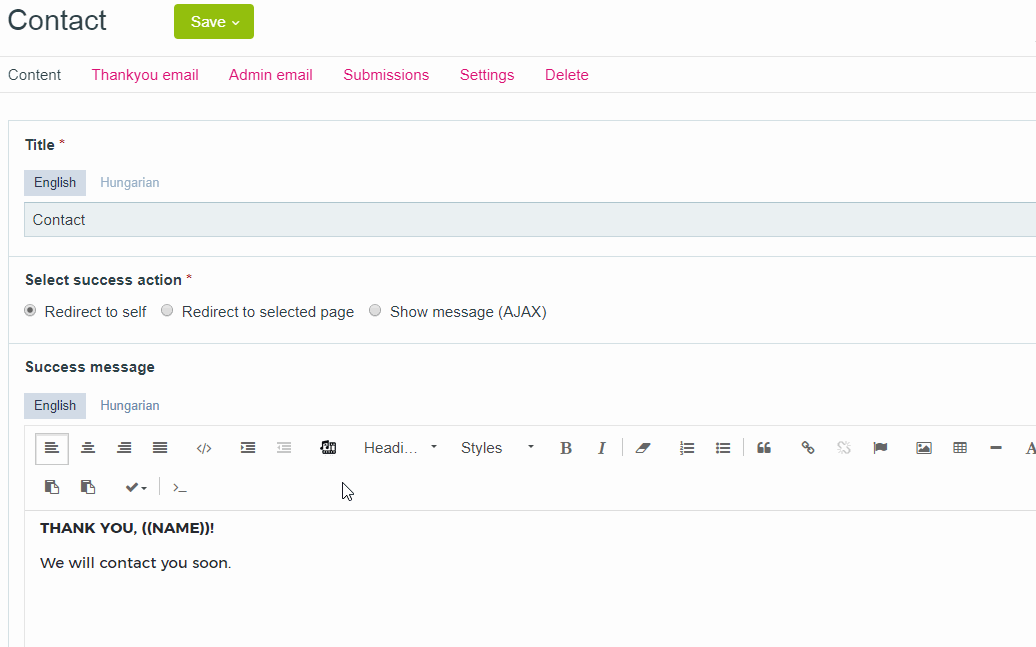Insert an image into the message

(x=924, y=448)
